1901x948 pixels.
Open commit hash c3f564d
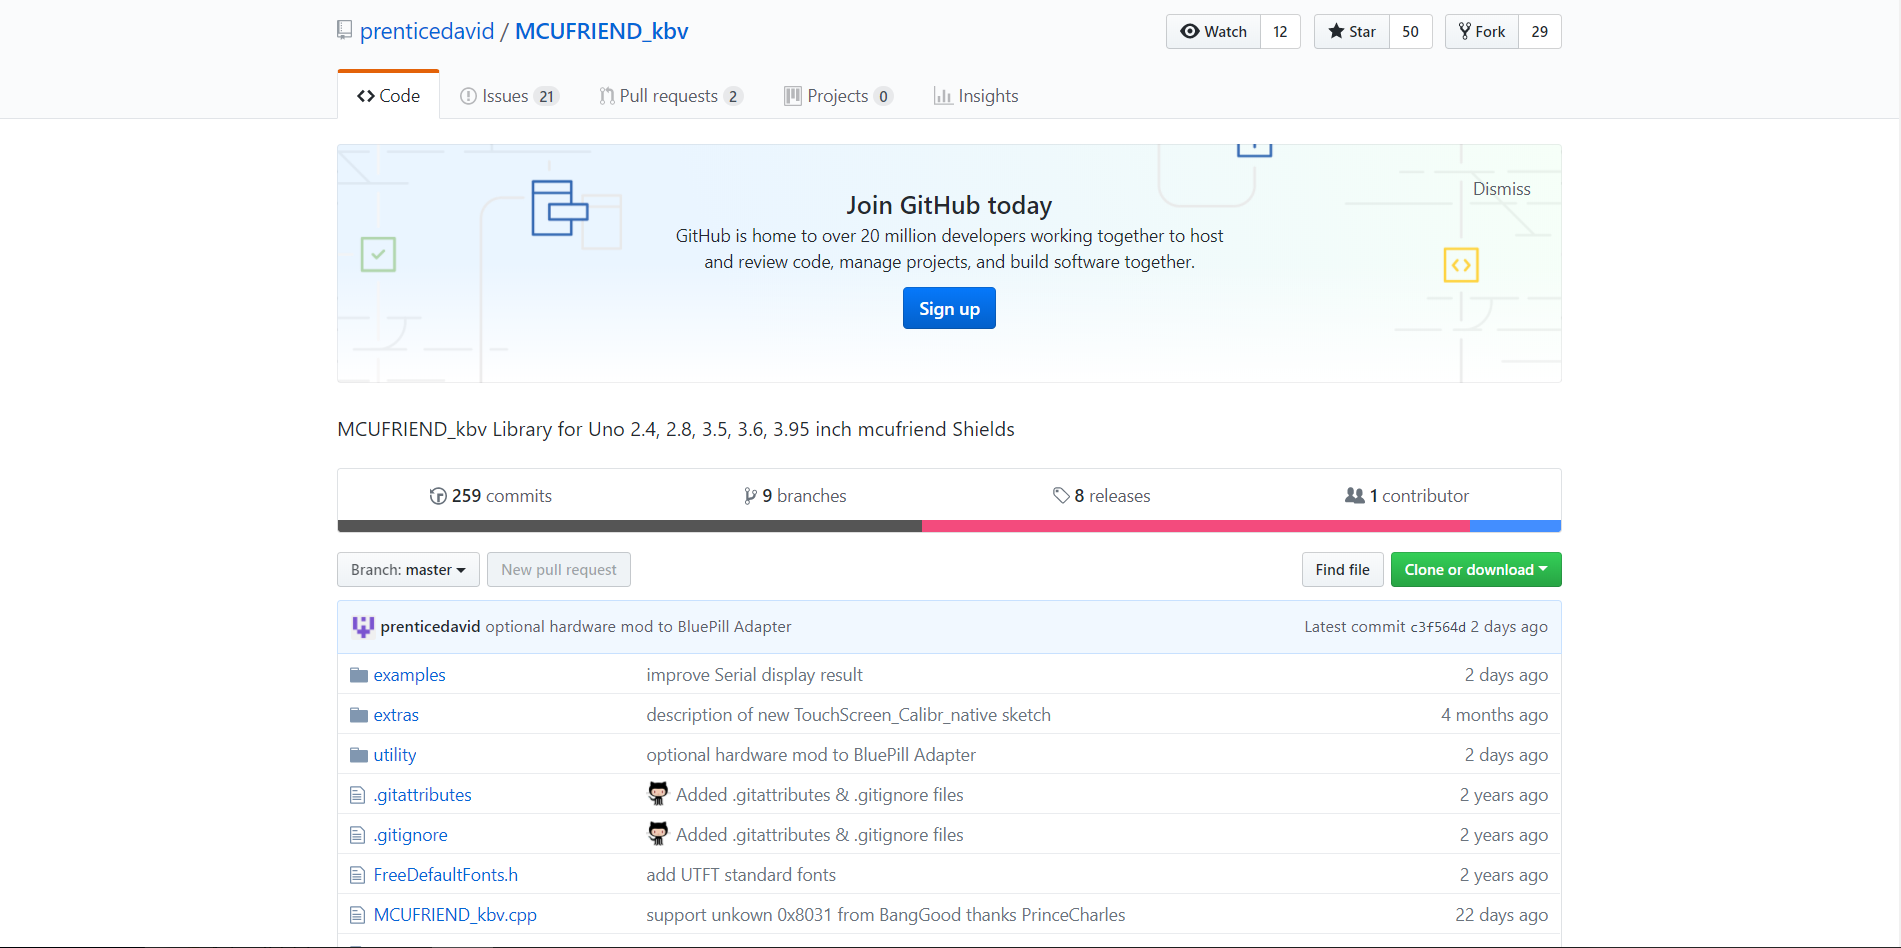coord(1438,627)
